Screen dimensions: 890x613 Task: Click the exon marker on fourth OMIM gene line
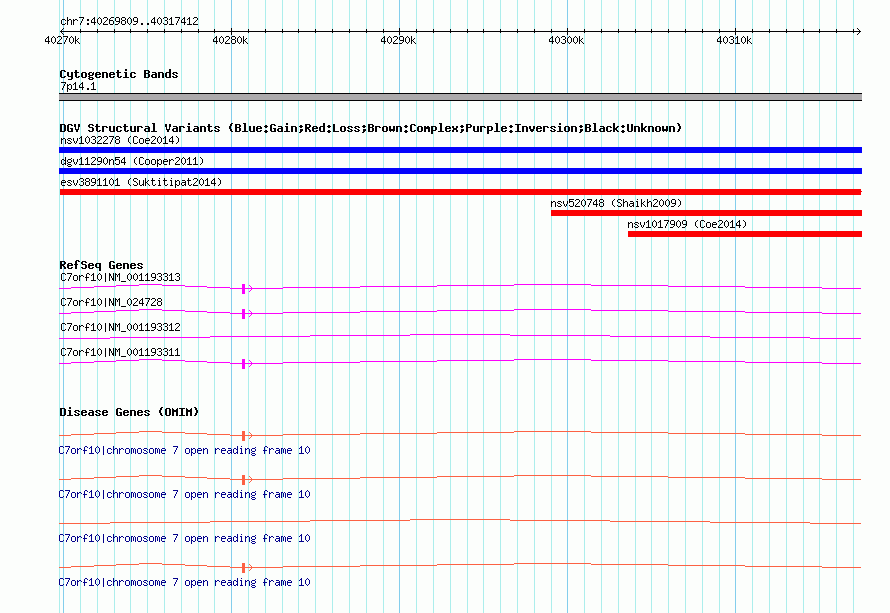point(244,568)
